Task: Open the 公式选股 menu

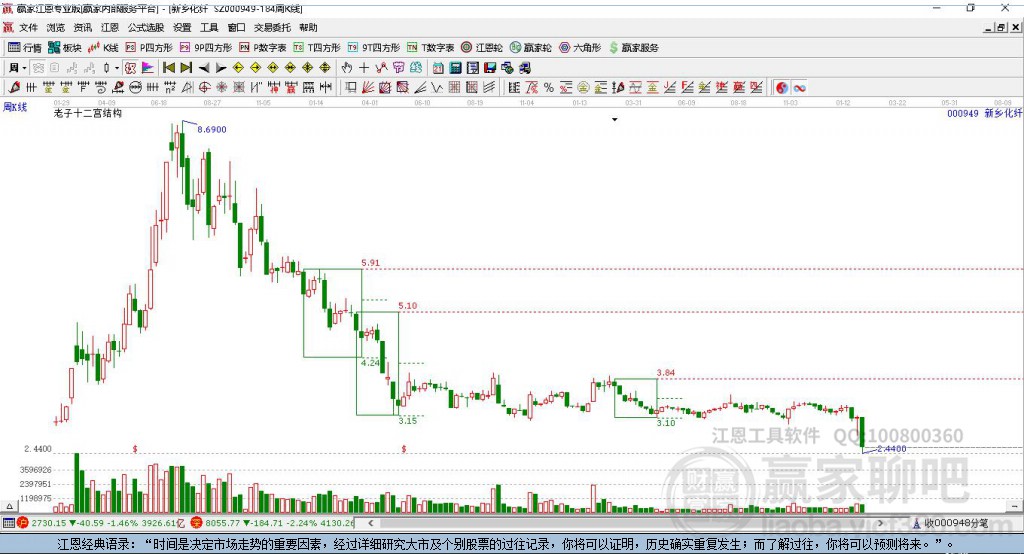Action: tap(146, 27)
